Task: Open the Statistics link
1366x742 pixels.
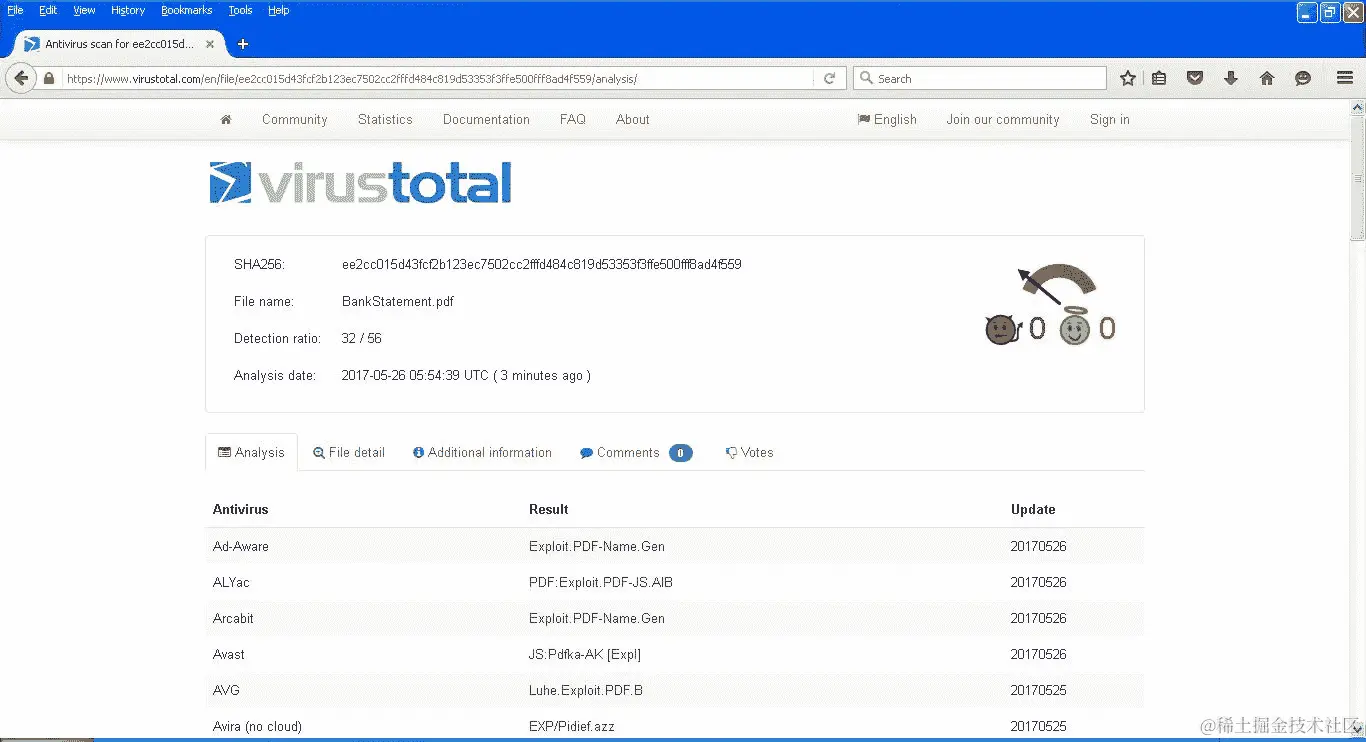Action: pos(385,119)
